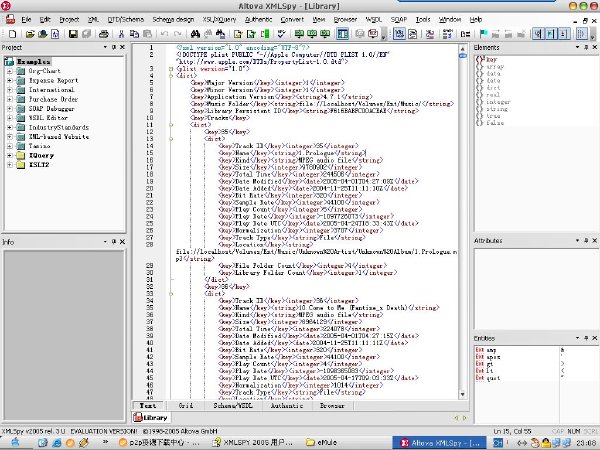Toggle the middle of three pressed icons near the right end
Viewport: 600px width, 450px height.
pos(551,34)
